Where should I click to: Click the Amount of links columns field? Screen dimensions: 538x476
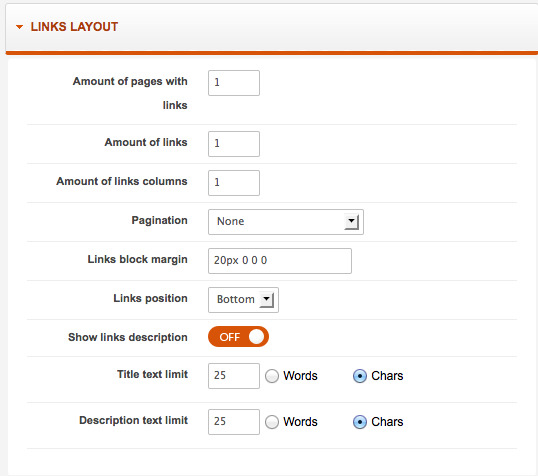click(234, 183)
